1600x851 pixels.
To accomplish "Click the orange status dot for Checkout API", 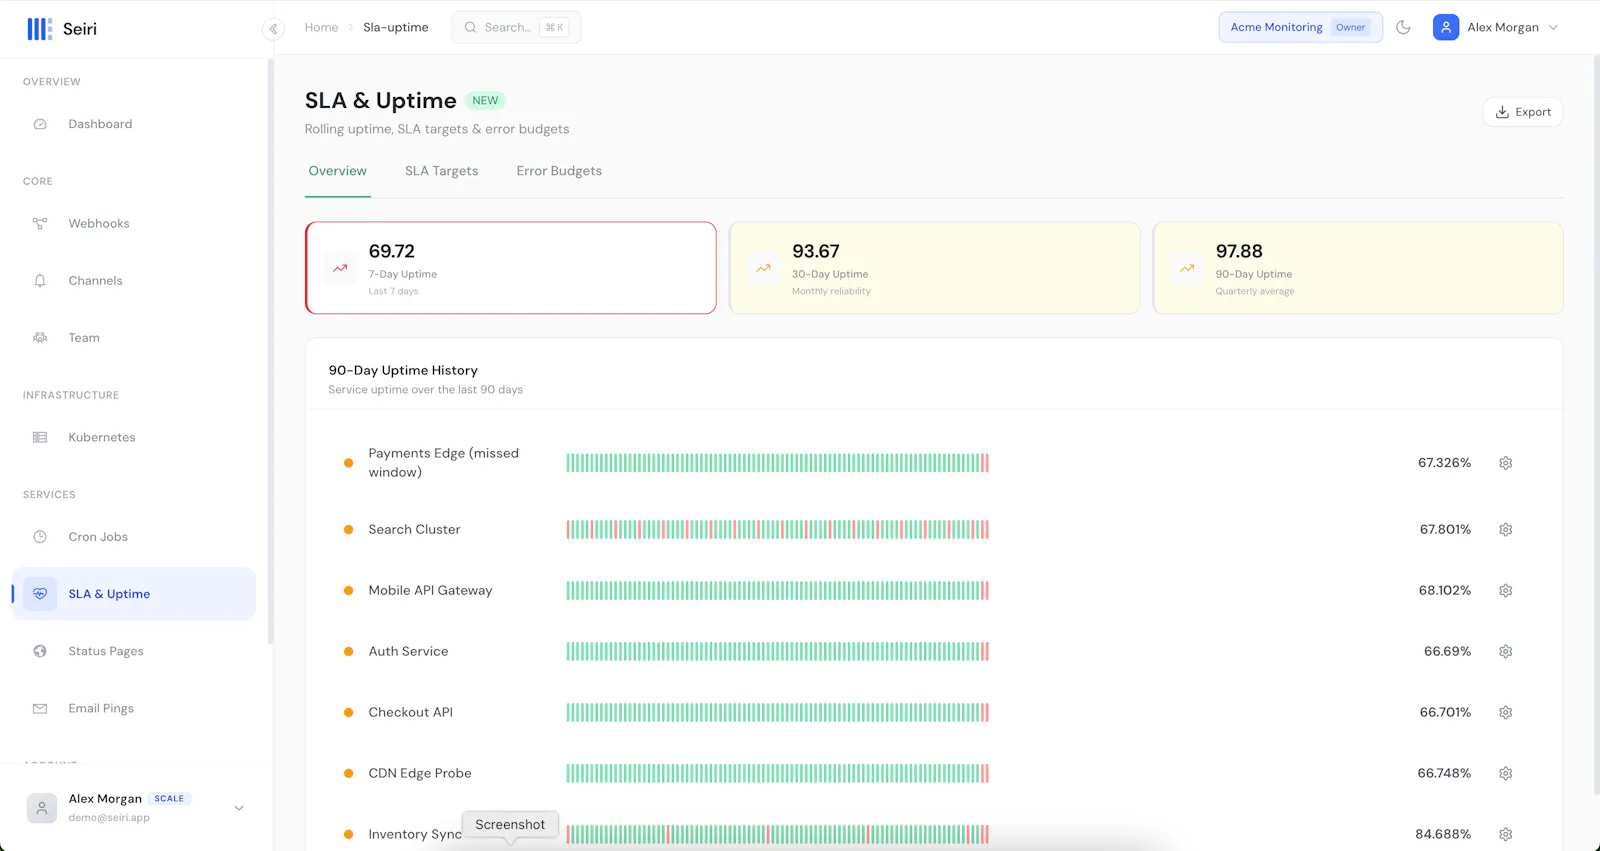I will pos(348,713).
